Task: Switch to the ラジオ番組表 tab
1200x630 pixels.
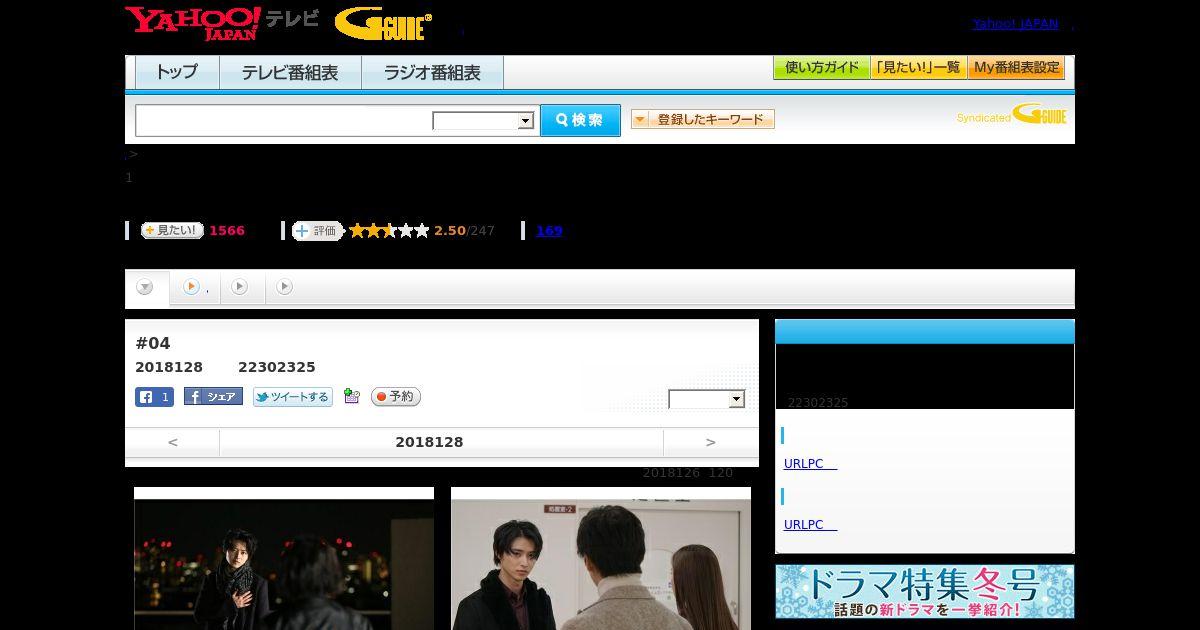Action: click(432, 73)
